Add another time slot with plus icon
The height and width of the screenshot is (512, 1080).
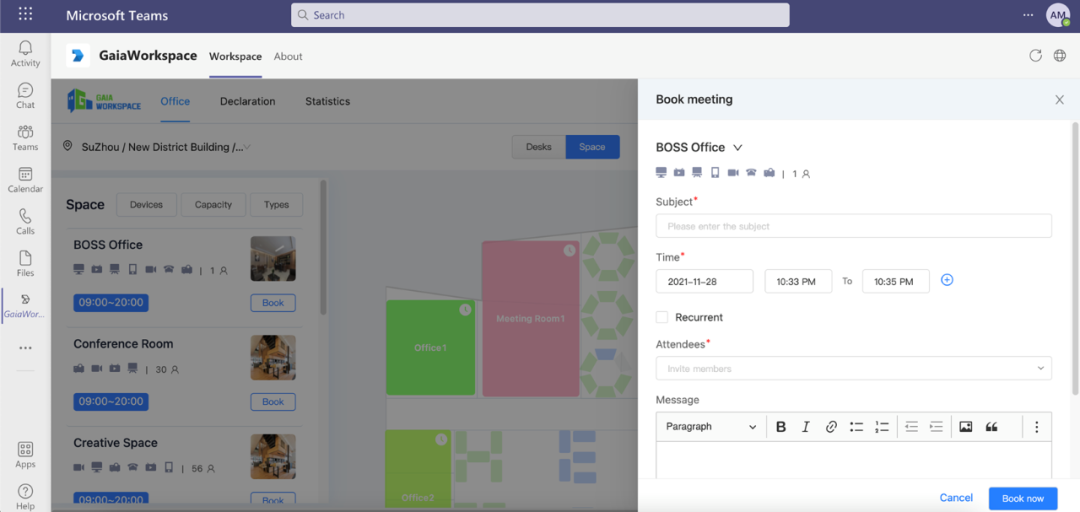click(x=947, y=280)
